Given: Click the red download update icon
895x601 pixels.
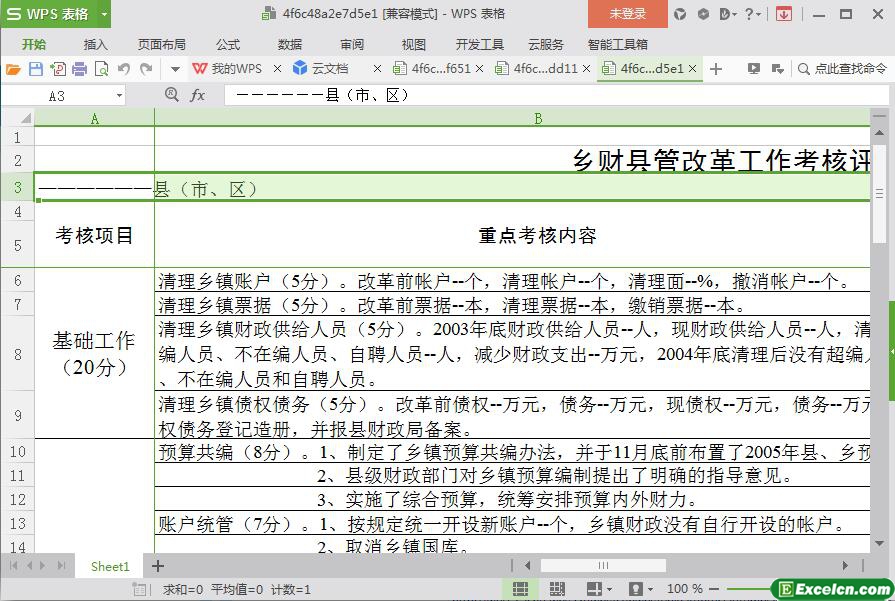Looking at the screenshot, I should (784, 14).
